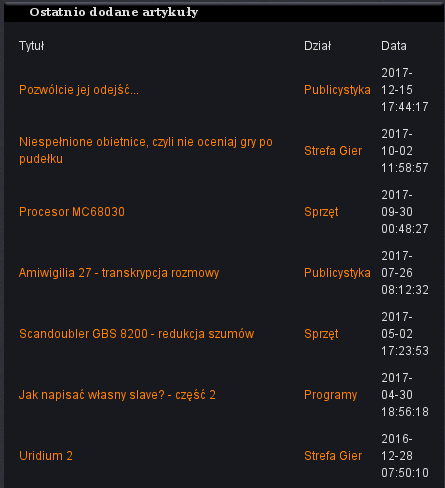Click the 'Data' column header
Image resolution: width=445 pixels, height=488 pixels.
(394, 46)
